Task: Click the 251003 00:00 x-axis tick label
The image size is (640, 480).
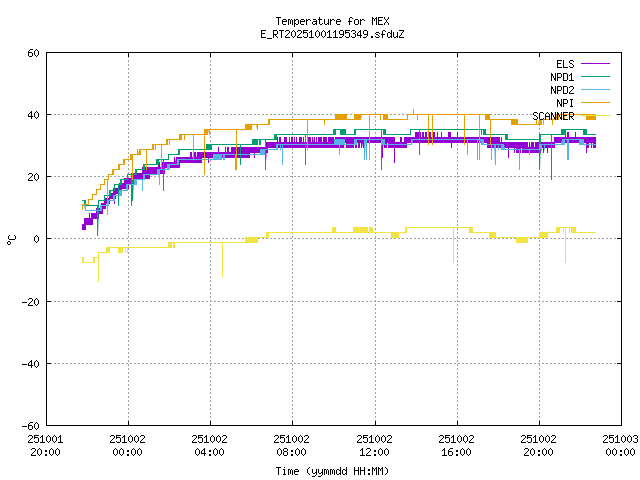Action: point(621,445)
